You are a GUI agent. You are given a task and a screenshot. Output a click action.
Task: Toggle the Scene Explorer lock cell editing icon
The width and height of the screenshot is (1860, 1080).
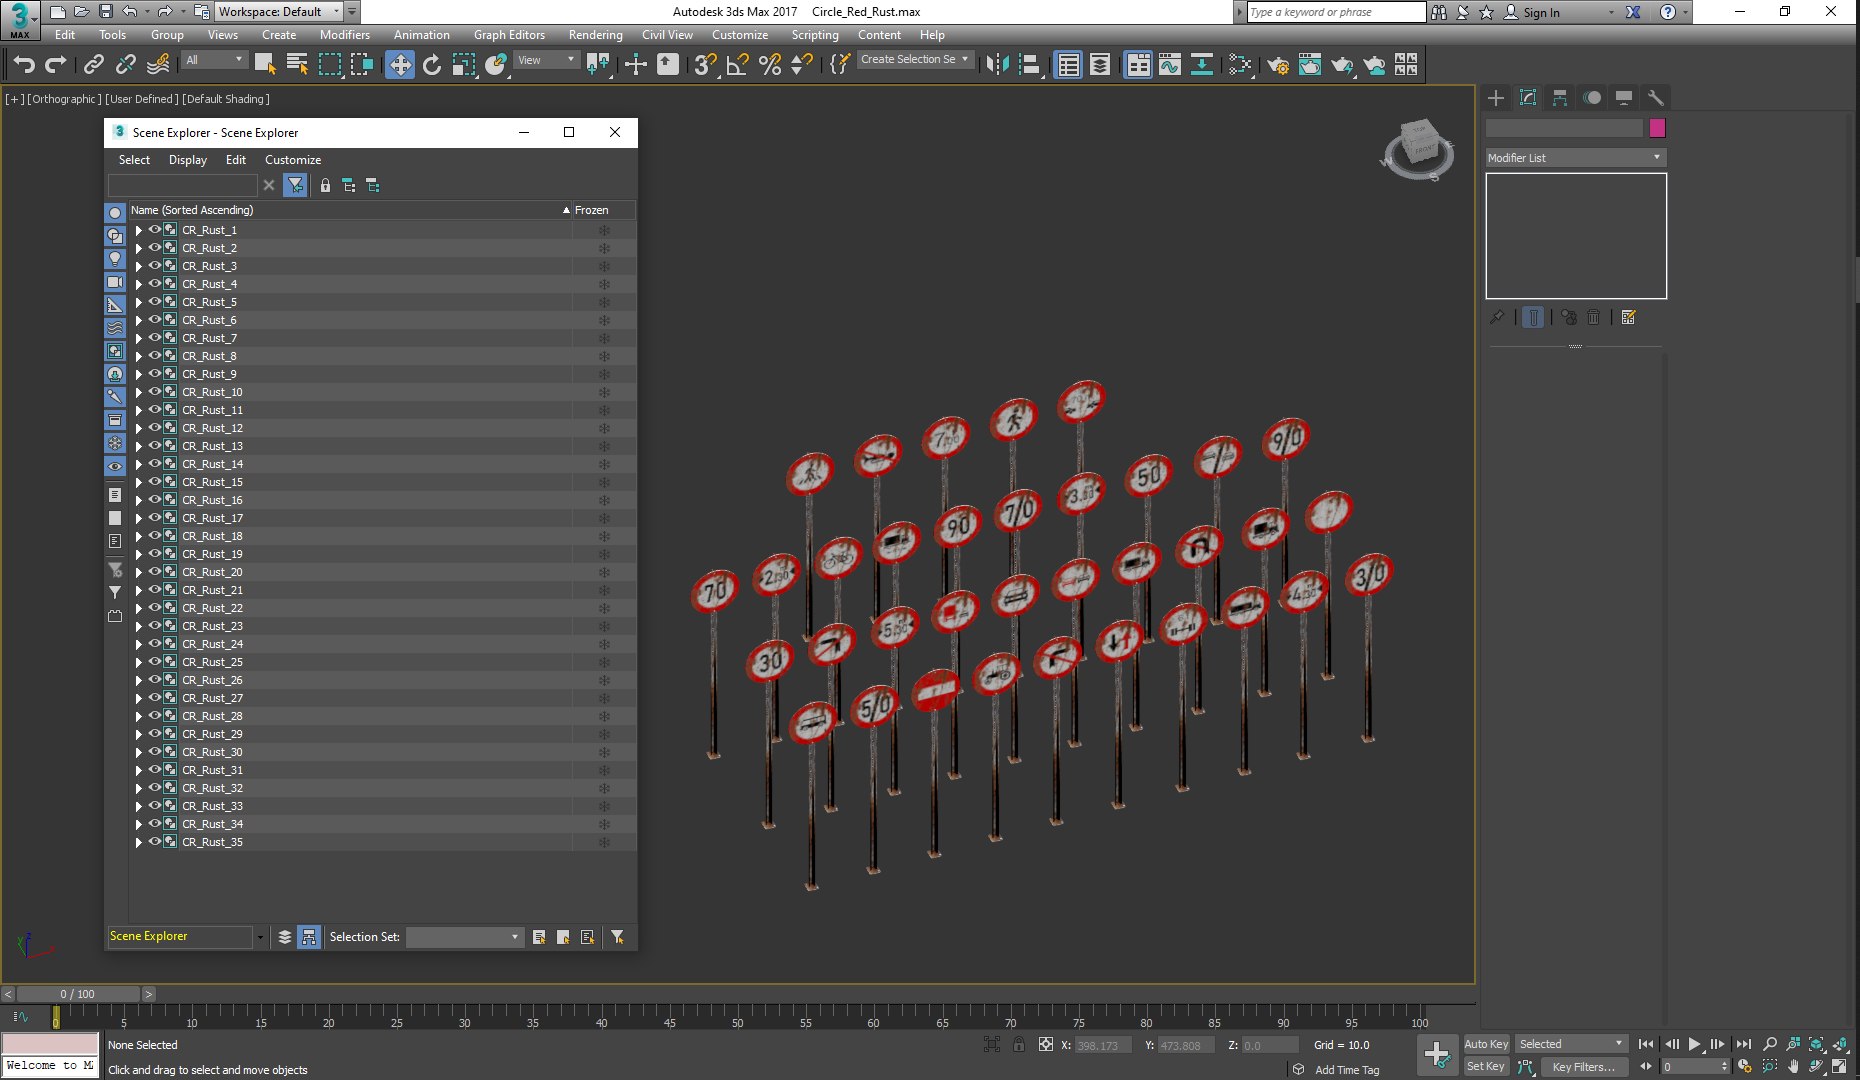[x=325, y=185]
